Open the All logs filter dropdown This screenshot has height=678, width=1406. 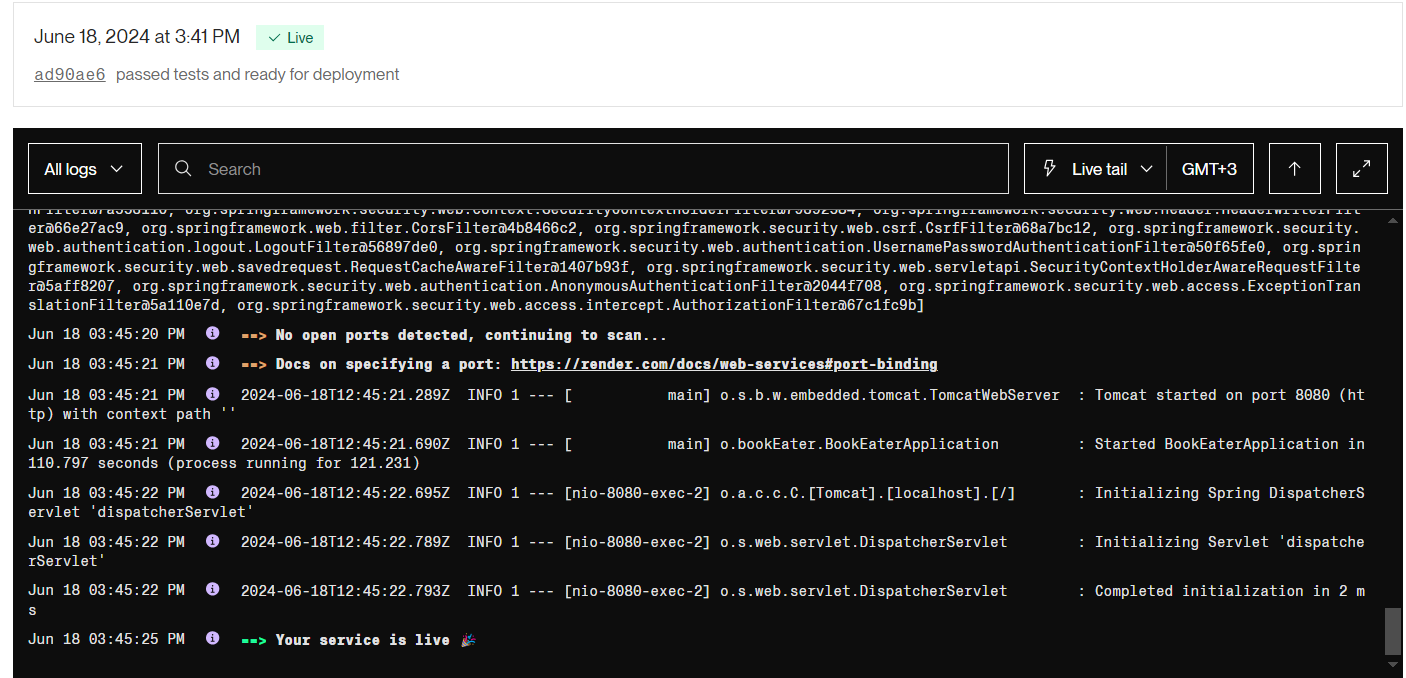click(x=85, y=169)
